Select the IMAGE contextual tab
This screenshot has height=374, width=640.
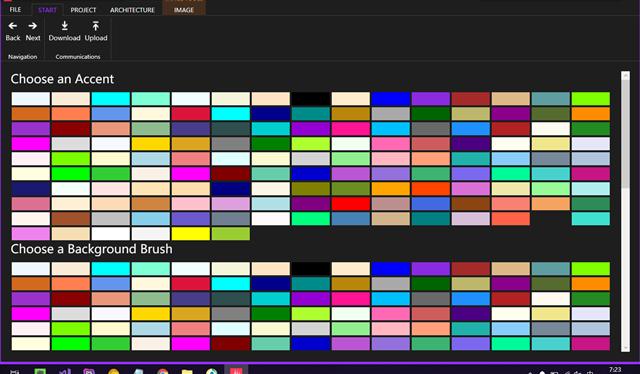coord(184,10)
